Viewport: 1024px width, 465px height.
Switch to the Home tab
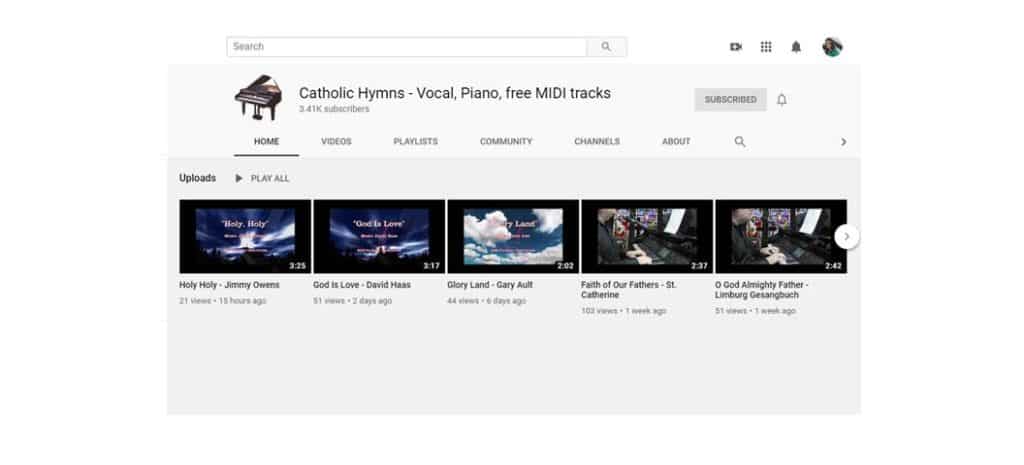pos(266,142)
